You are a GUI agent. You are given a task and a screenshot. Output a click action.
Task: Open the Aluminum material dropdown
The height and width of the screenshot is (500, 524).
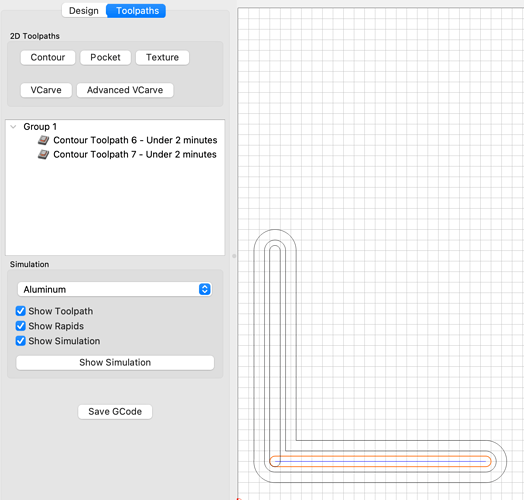[x=115, y=289]
